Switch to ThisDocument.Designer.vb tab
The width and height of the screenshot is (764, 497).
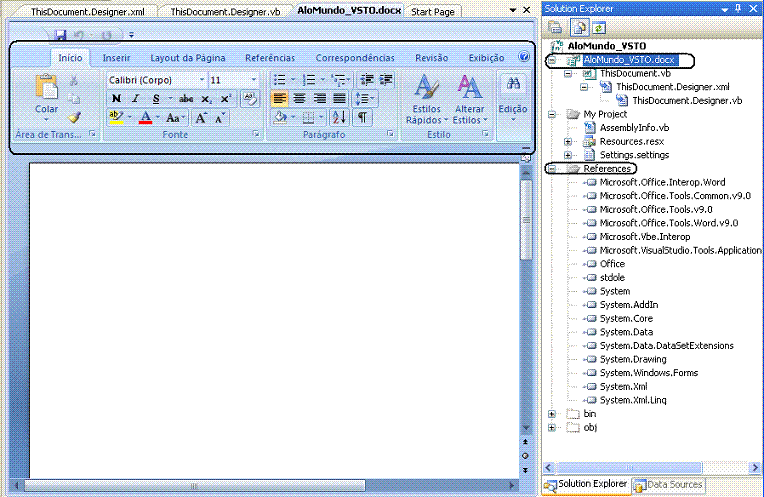[225, 12]
